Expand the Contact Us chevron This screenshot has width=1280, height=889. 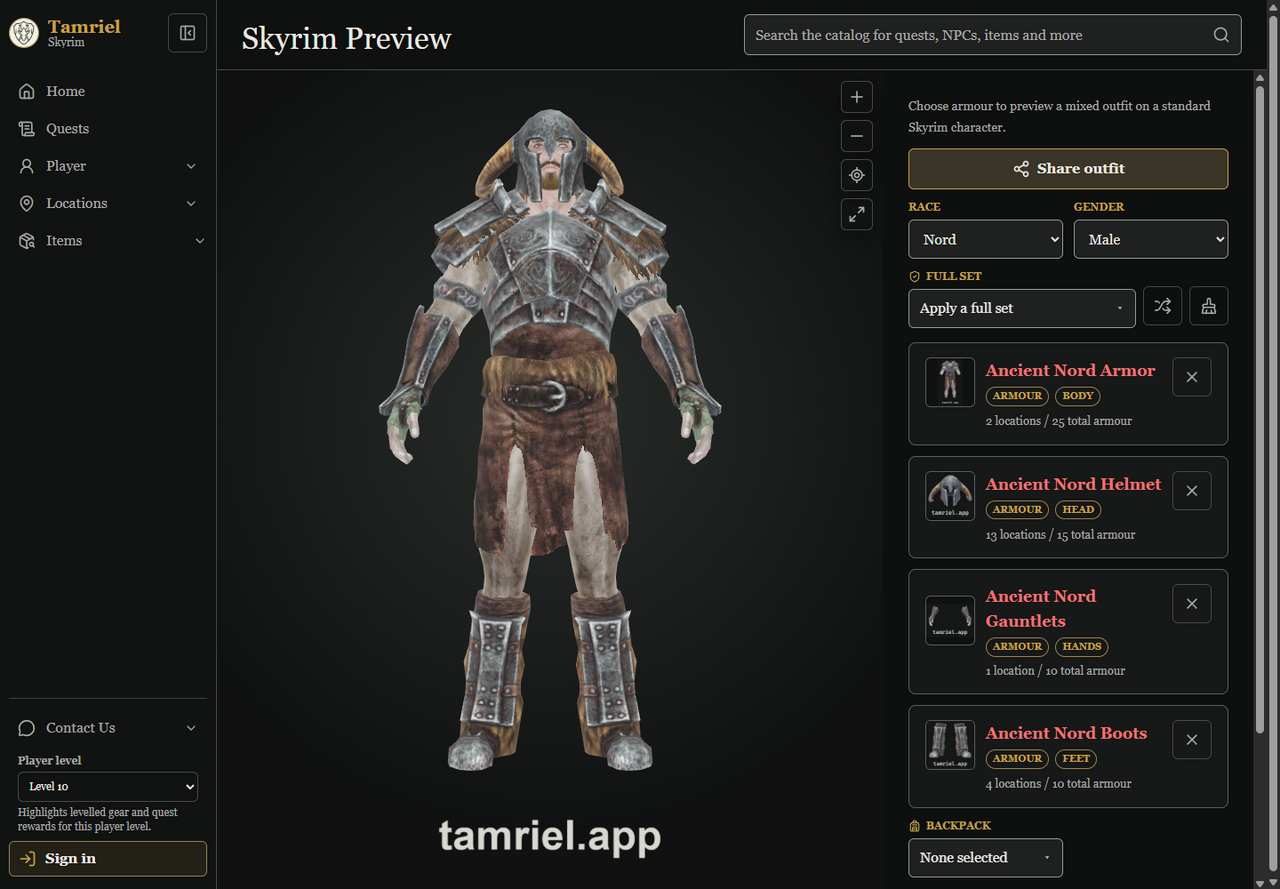pos(192,728)
